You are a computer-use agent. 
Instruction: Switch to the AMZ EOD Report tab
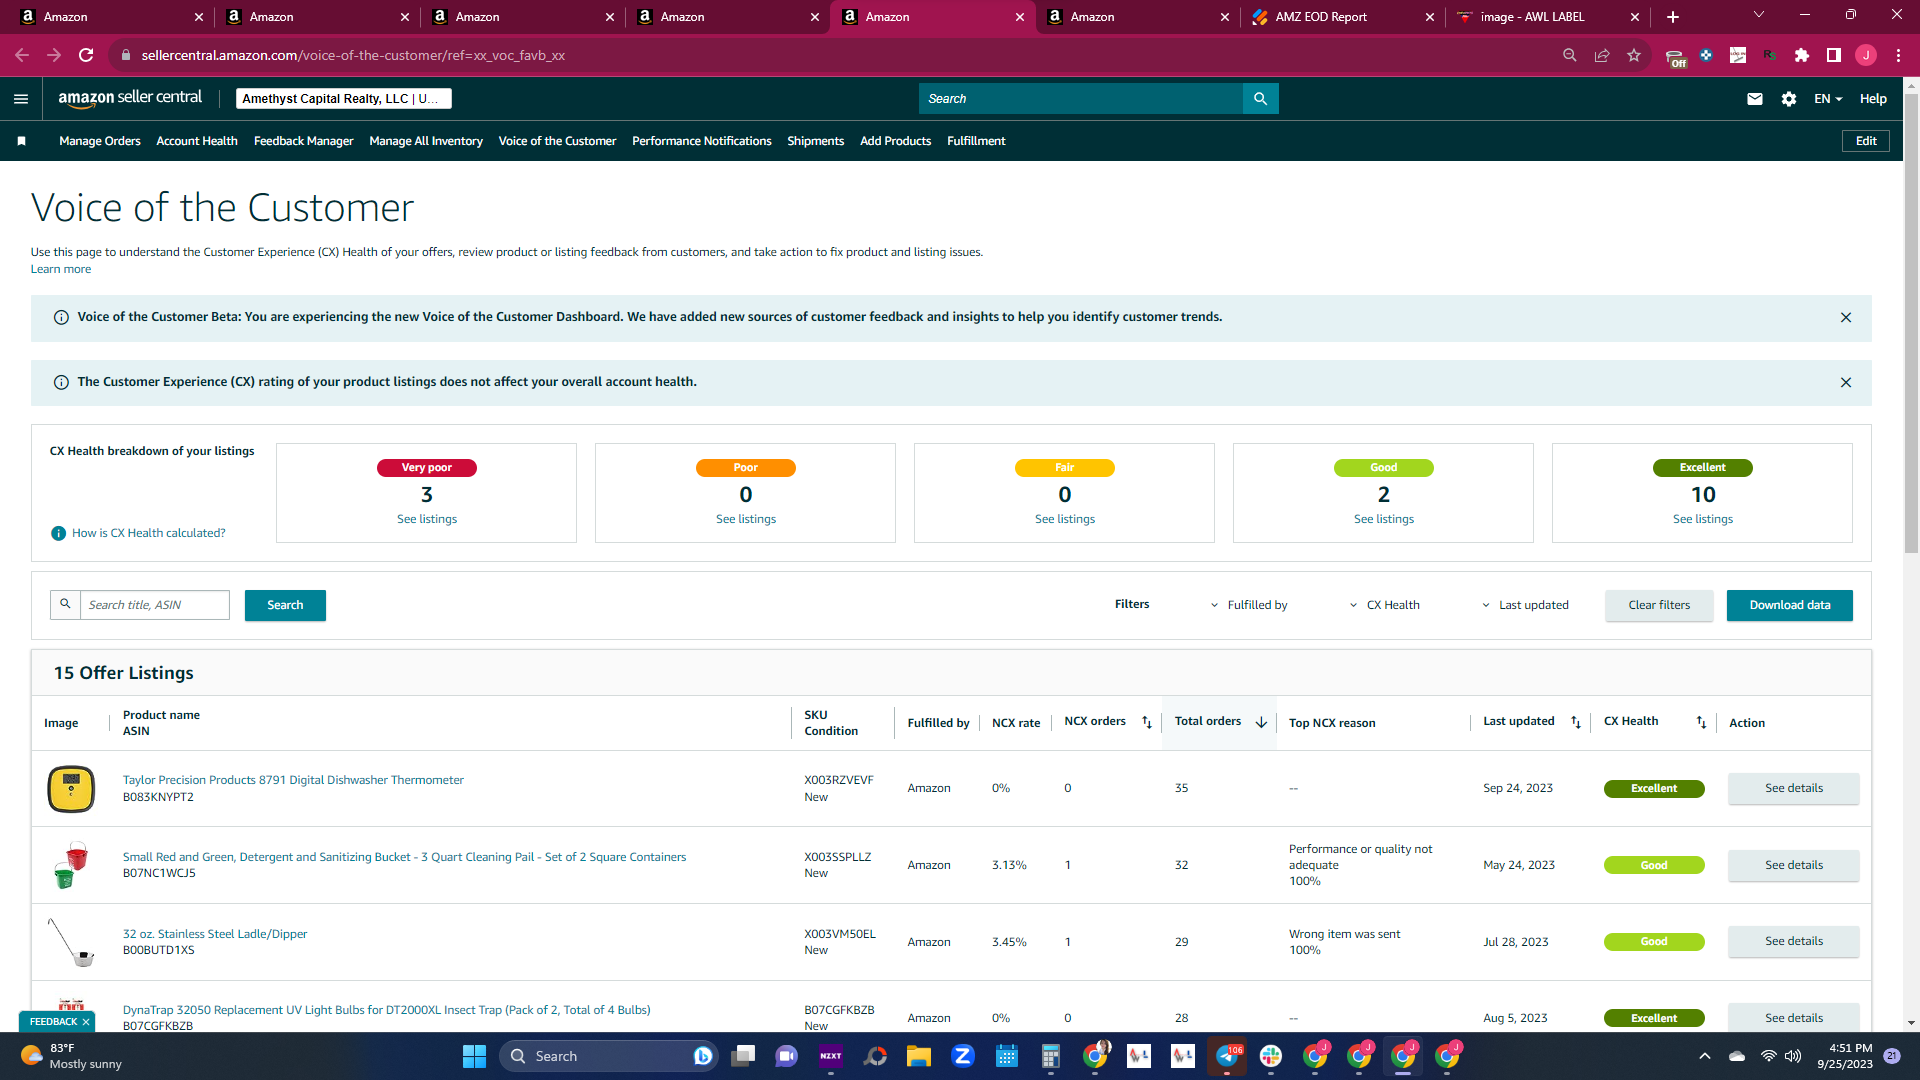(1342, 17)
